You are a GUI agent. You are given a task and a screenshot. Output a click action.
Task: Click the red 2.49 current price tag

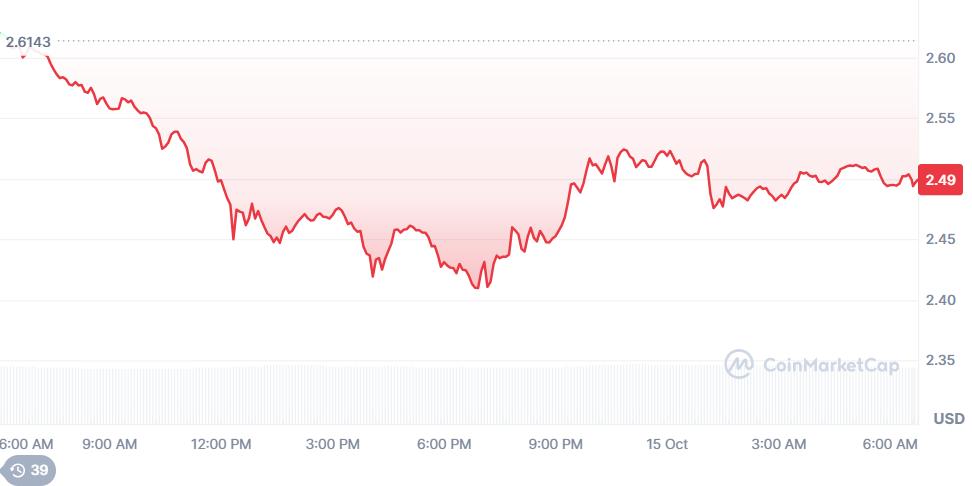(x=942, y=180)
